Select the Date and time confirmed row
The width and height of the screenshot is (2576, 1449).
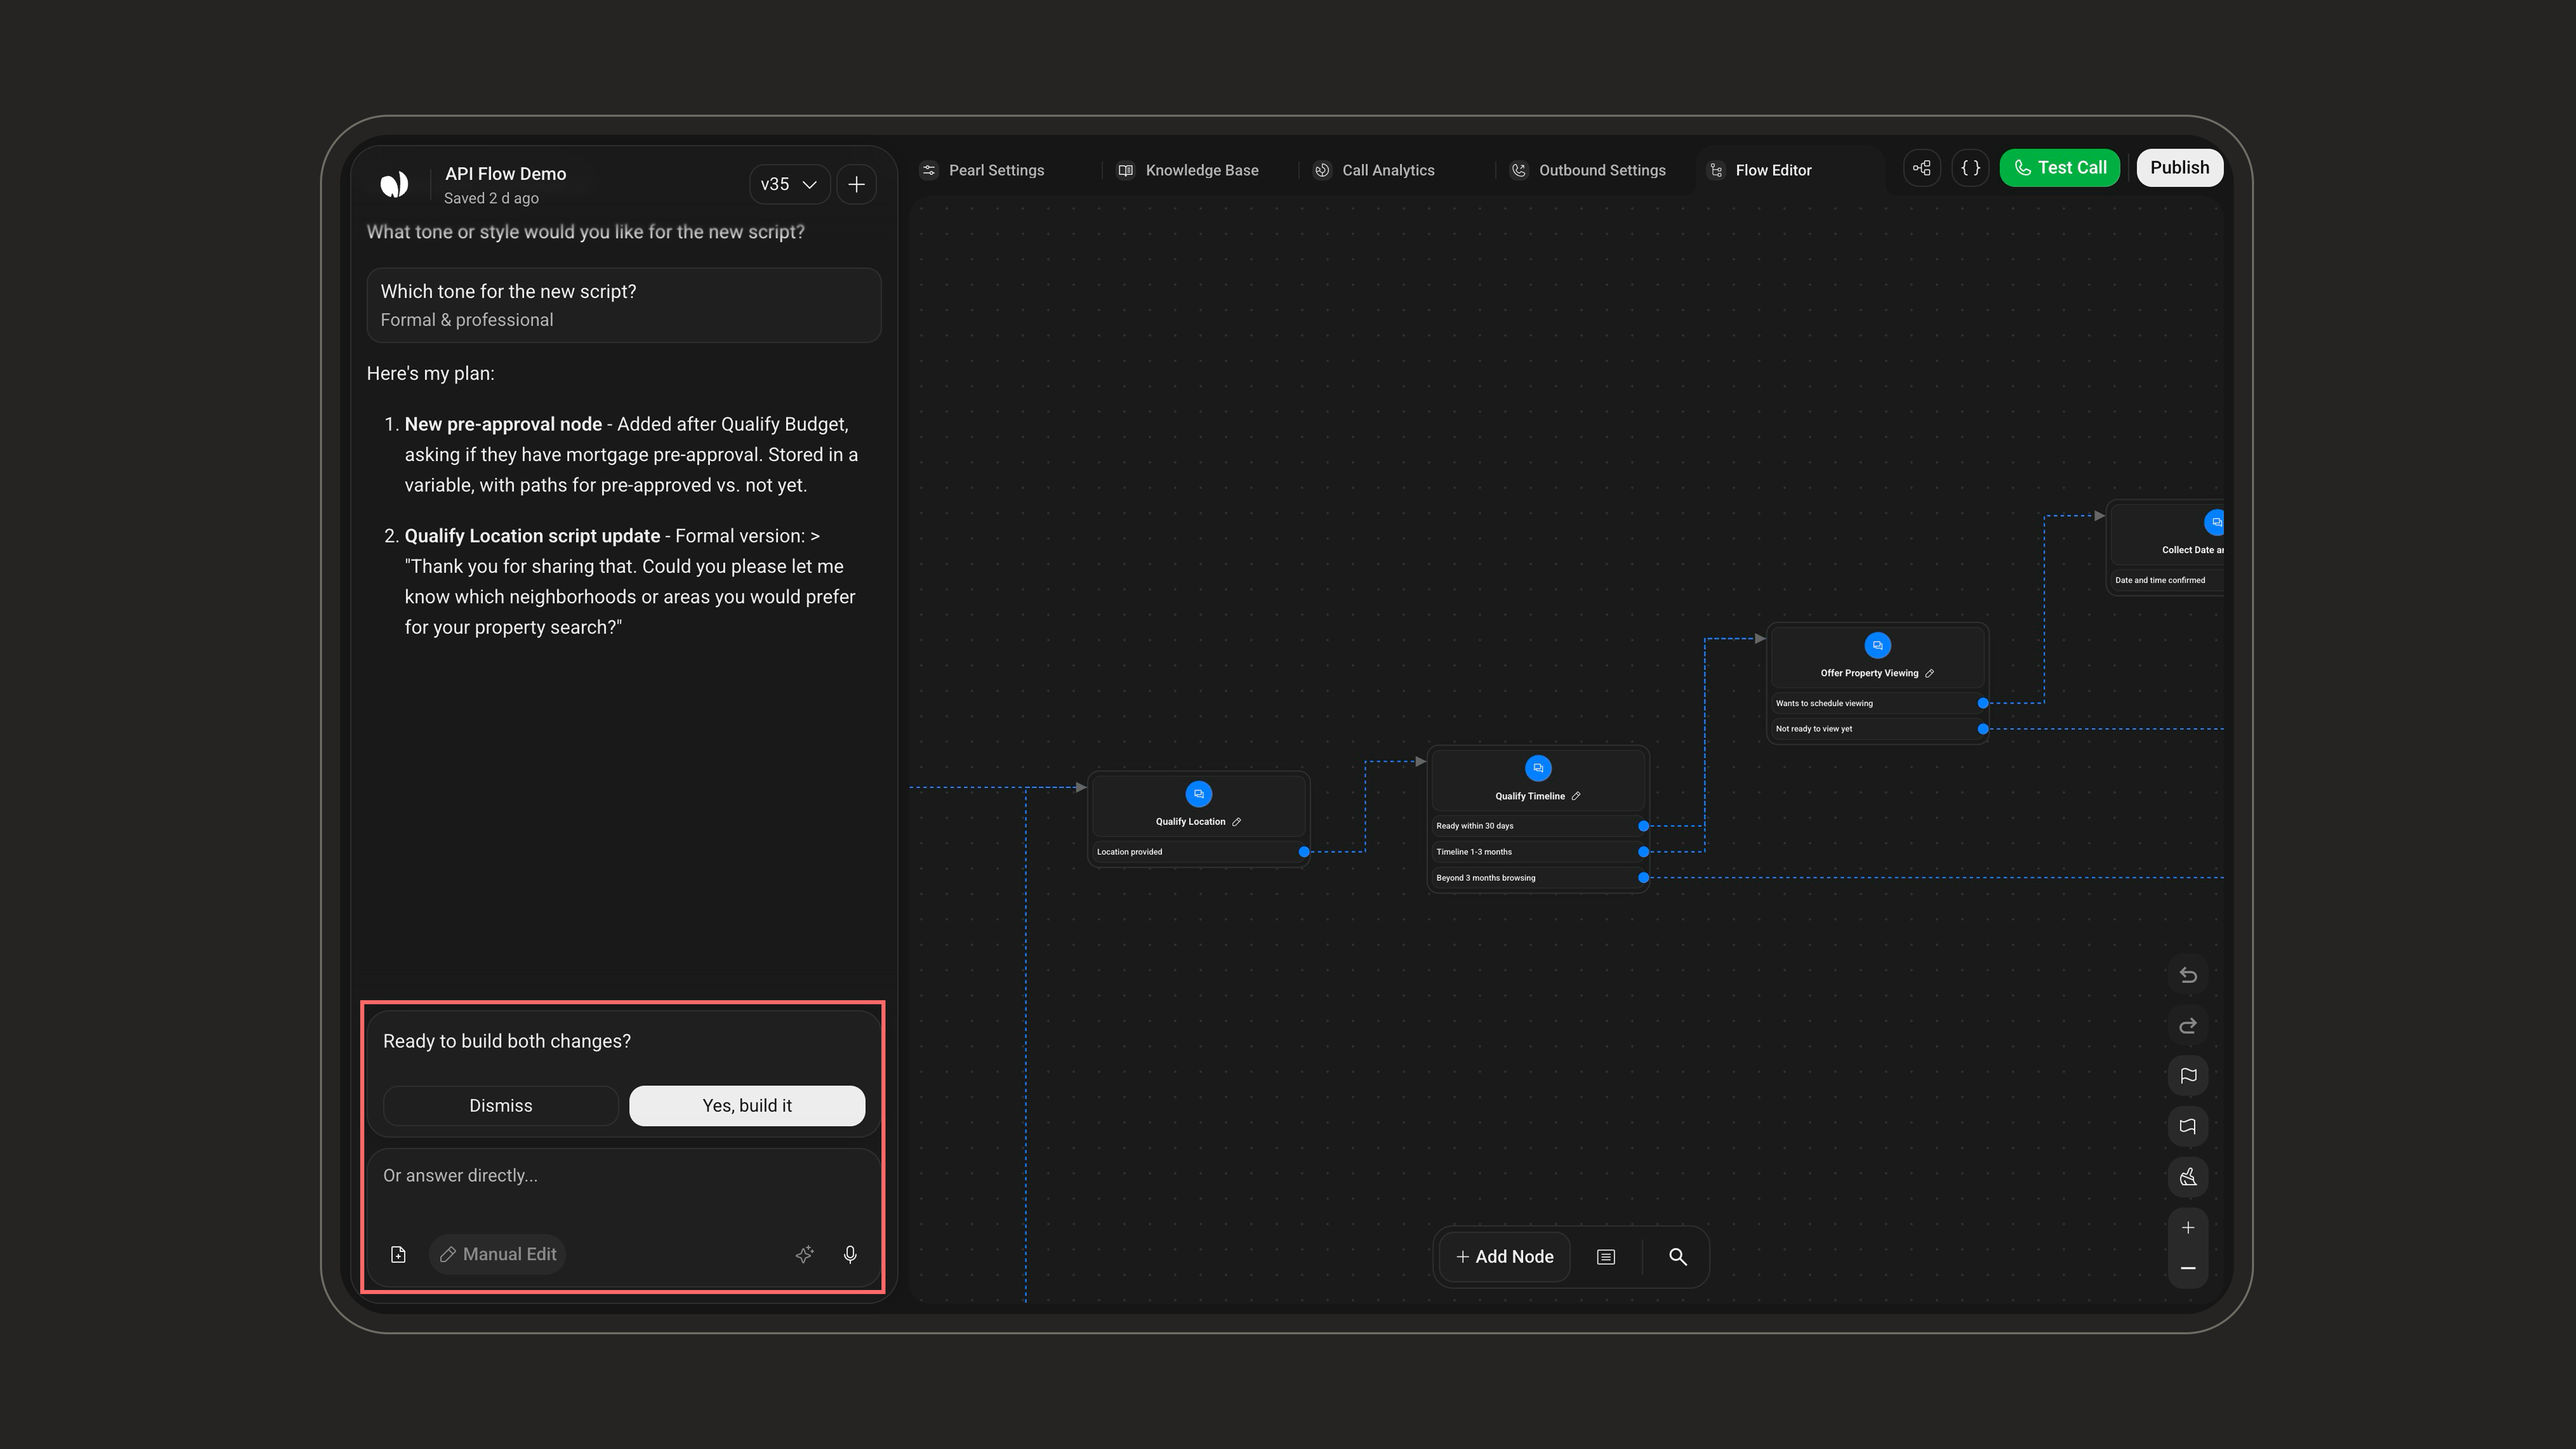click(x=2167, y=580)
